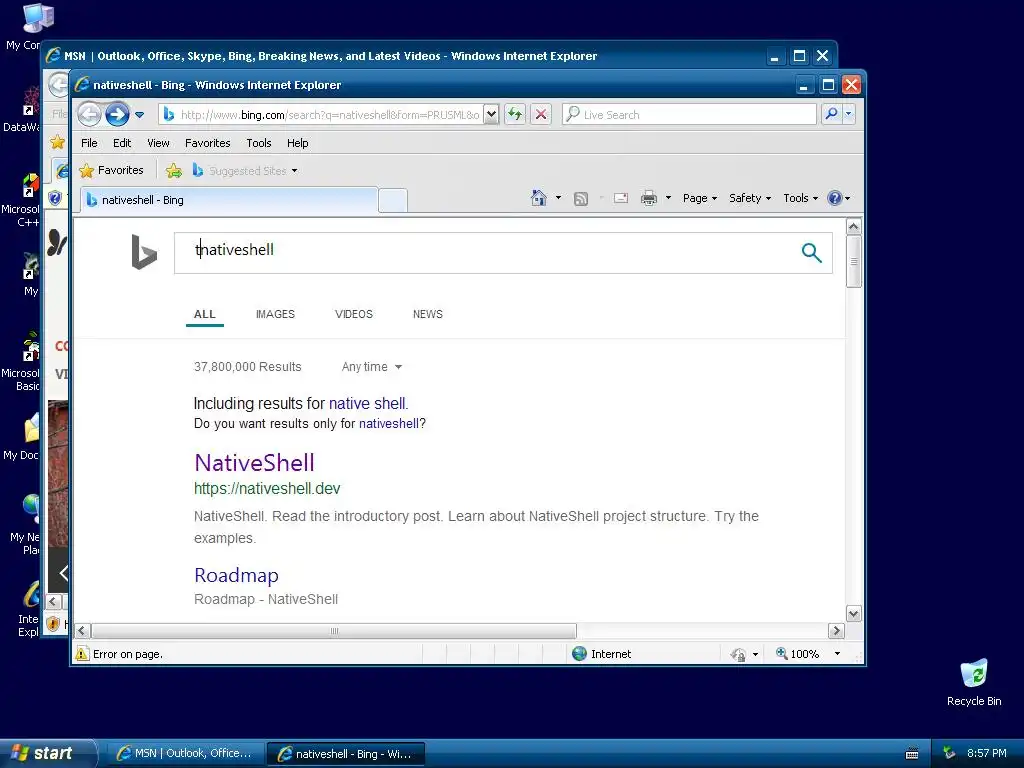Click the results only for nativeshell link
1024x768 pixels.
click(389, 424)
